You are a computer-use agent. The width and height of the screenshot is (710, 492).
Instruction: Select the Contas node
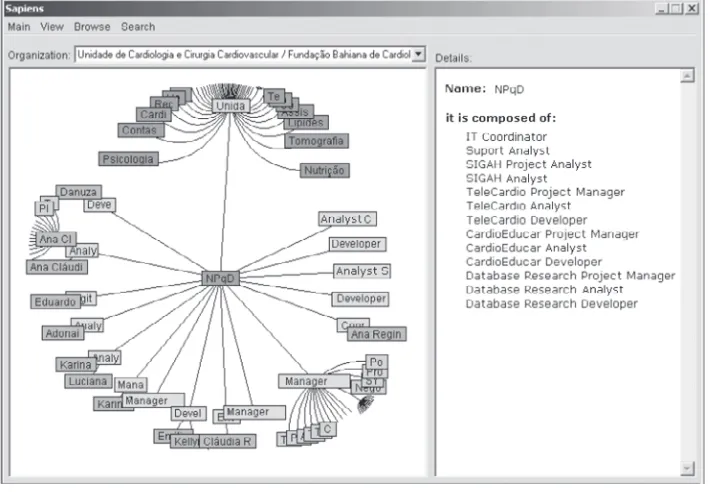[x=140, y=130]
